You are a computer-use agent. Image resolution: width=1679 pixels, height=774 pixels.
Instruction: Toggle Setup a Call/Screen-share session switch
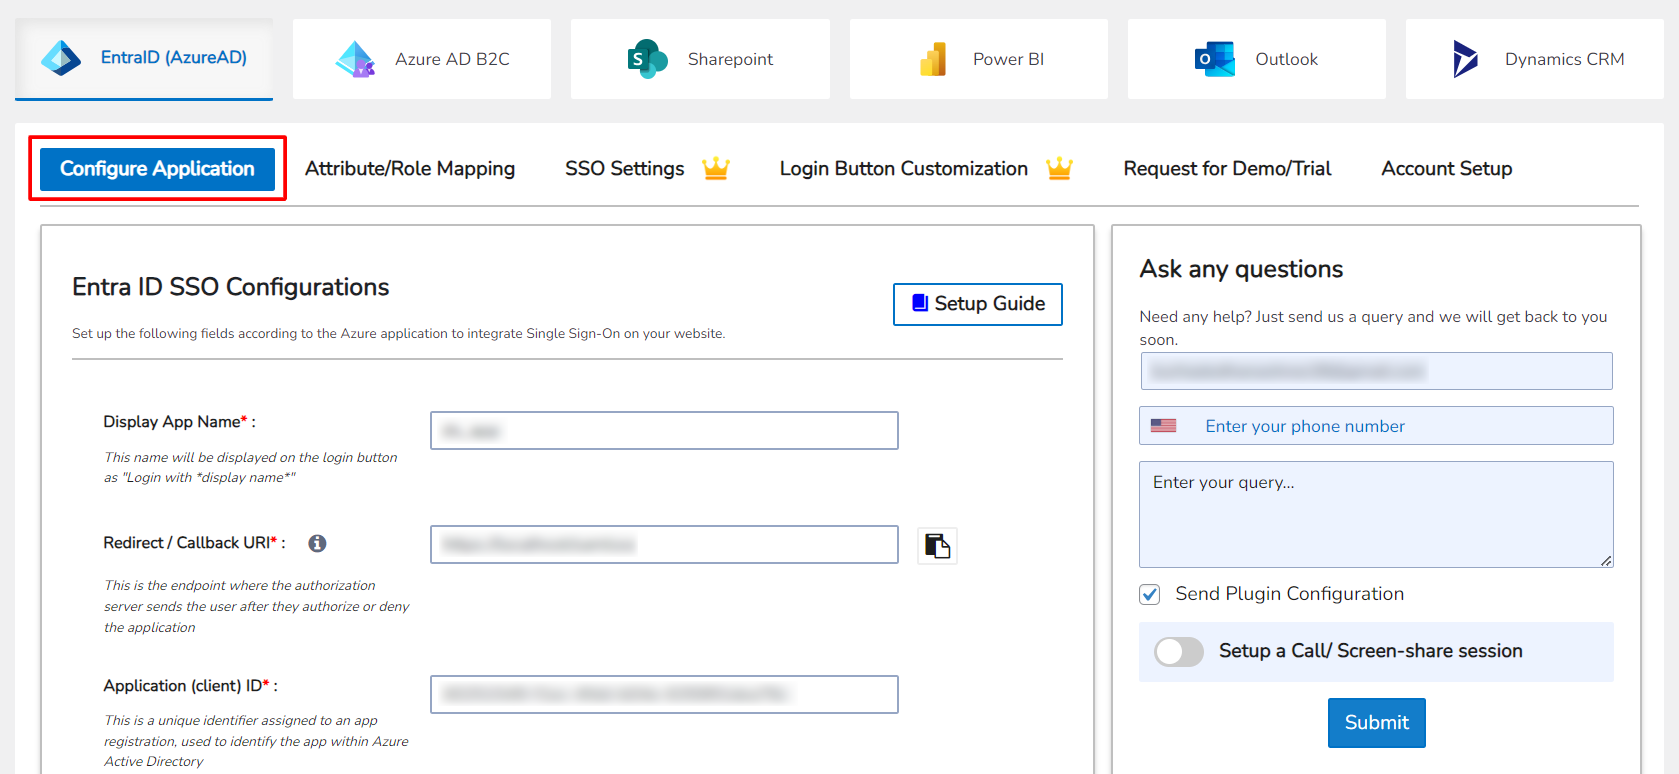[x=1179, y=652]
